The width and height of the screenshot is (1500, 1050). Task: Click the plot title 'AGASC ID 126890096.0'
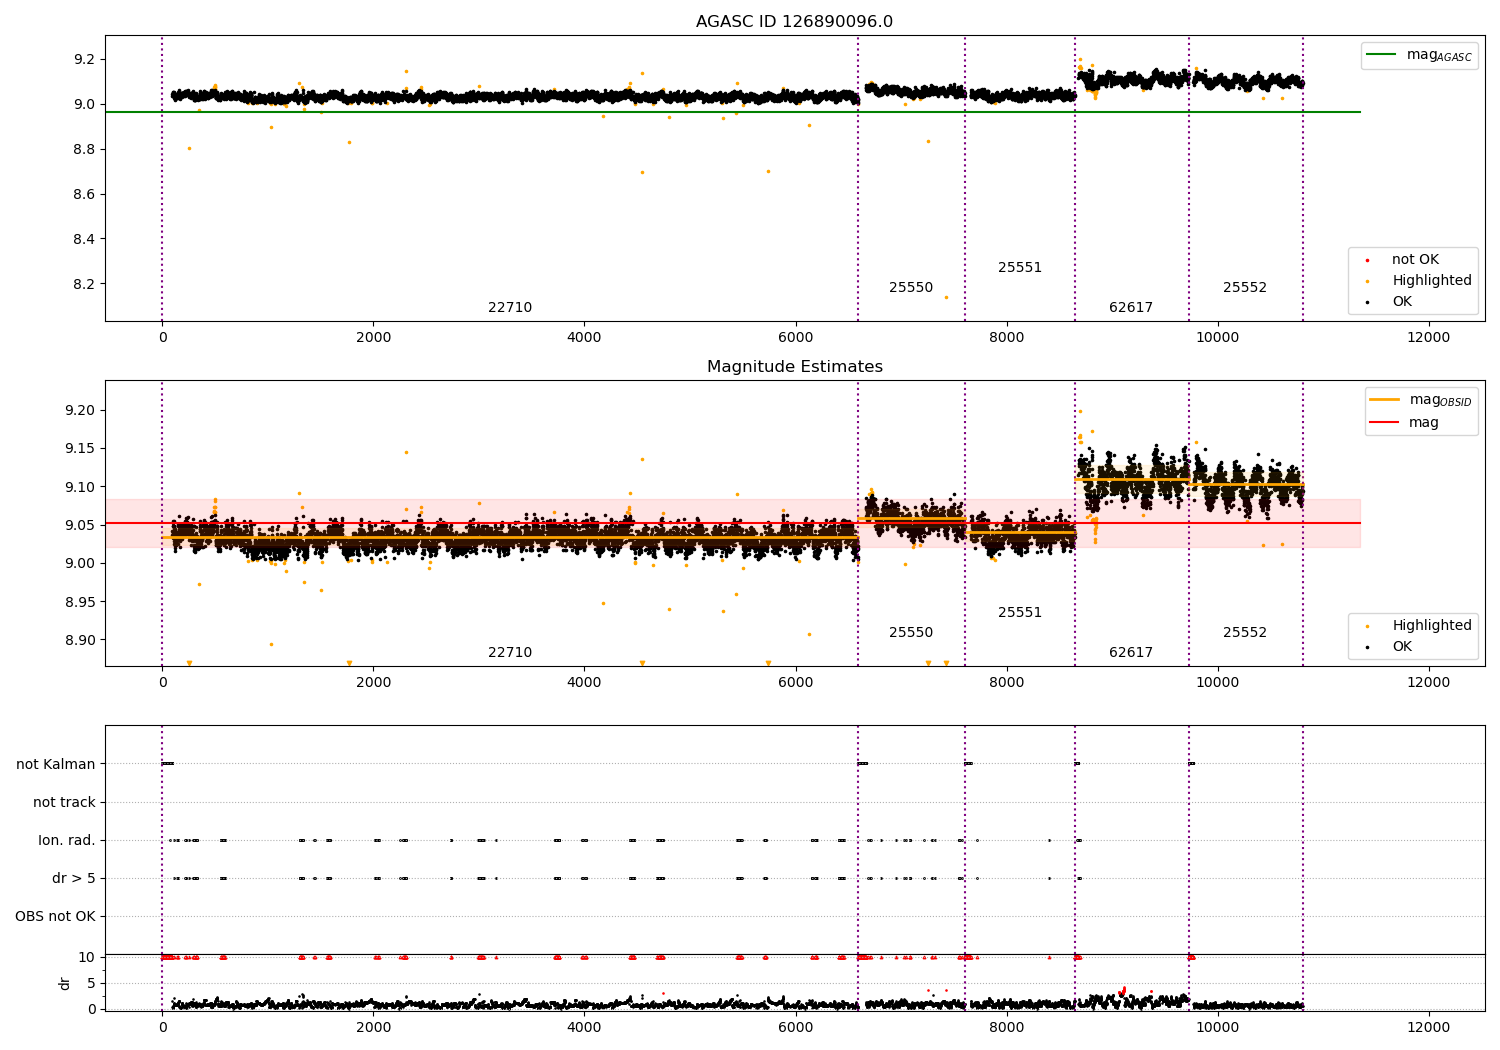click(794, 22)
